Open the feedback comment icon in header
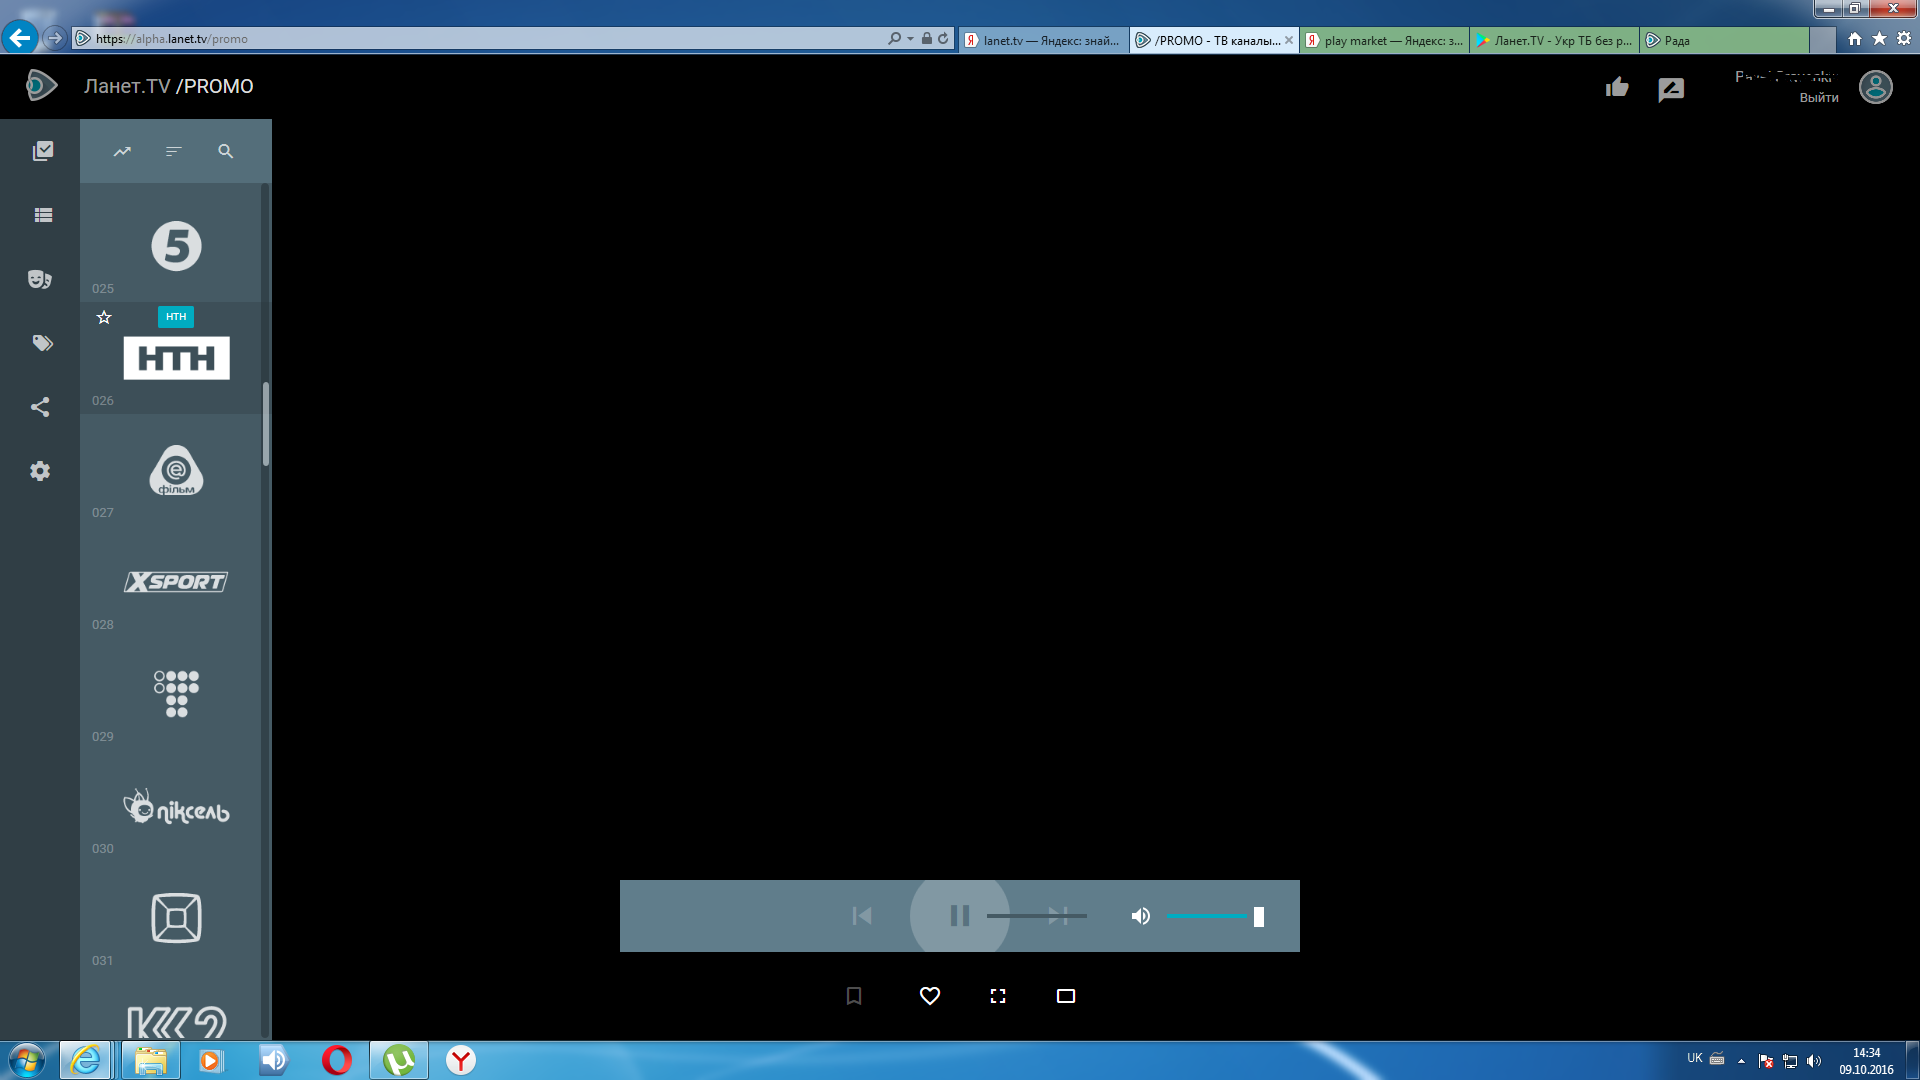1920x1080 pixels. coord(1671,90)
